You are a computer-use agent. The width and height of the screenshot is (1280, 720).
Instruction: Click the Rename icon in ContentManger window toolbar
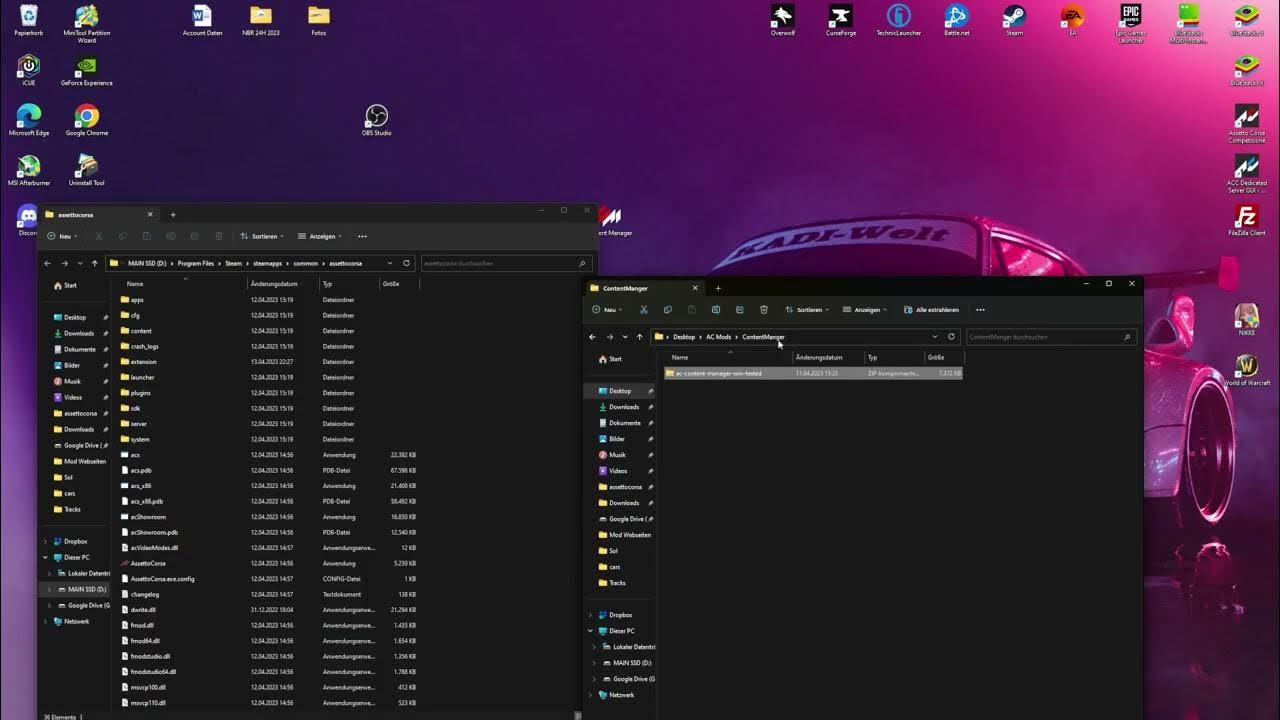[716, 310]
